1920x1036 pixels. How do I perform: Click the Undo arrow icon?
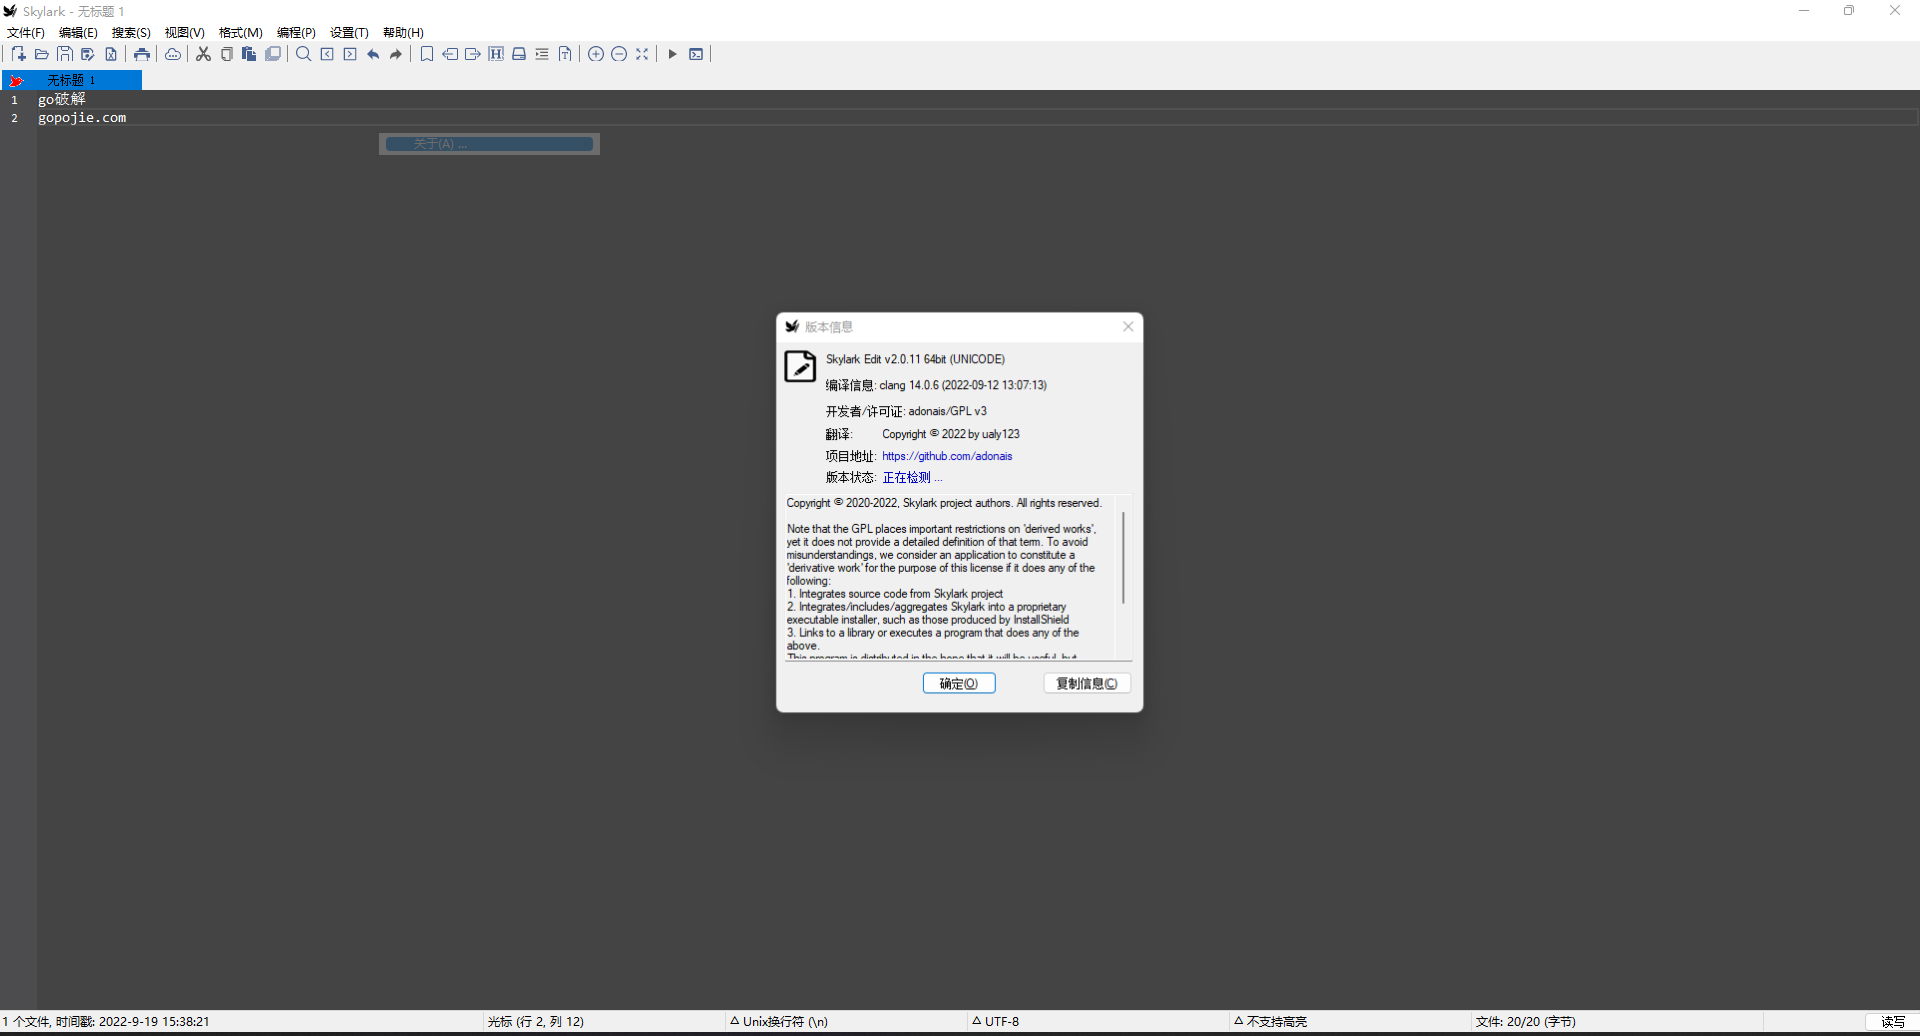(x=373, y=54)
